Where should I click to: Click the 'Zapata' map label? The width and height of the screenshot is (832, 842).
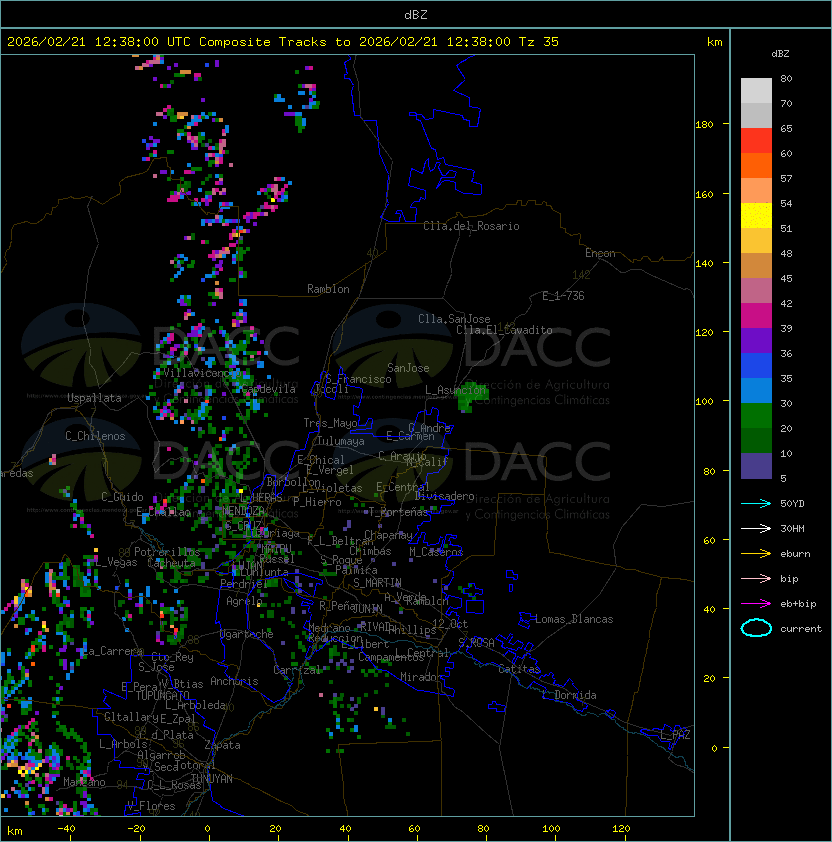[x=222, y=745]
